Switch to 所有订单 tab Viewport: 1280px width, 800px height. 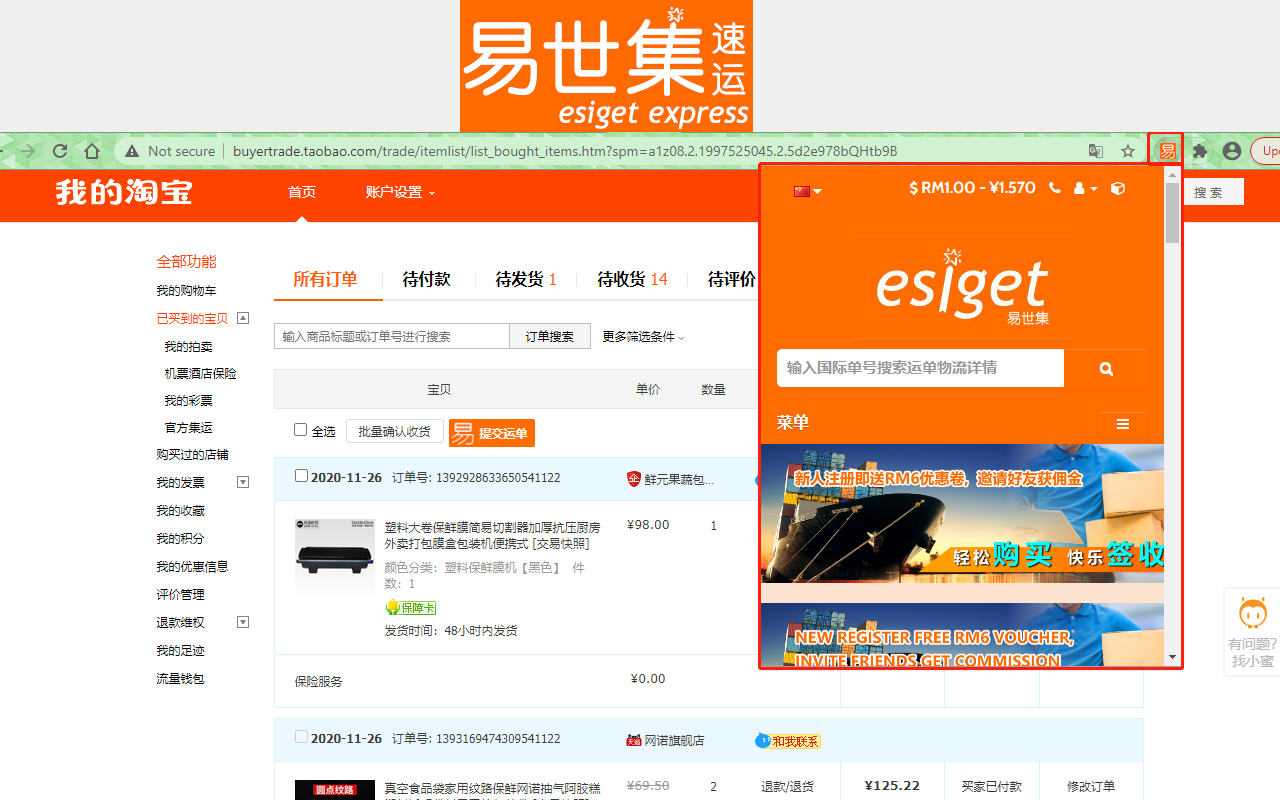click(x=325, y=280)
